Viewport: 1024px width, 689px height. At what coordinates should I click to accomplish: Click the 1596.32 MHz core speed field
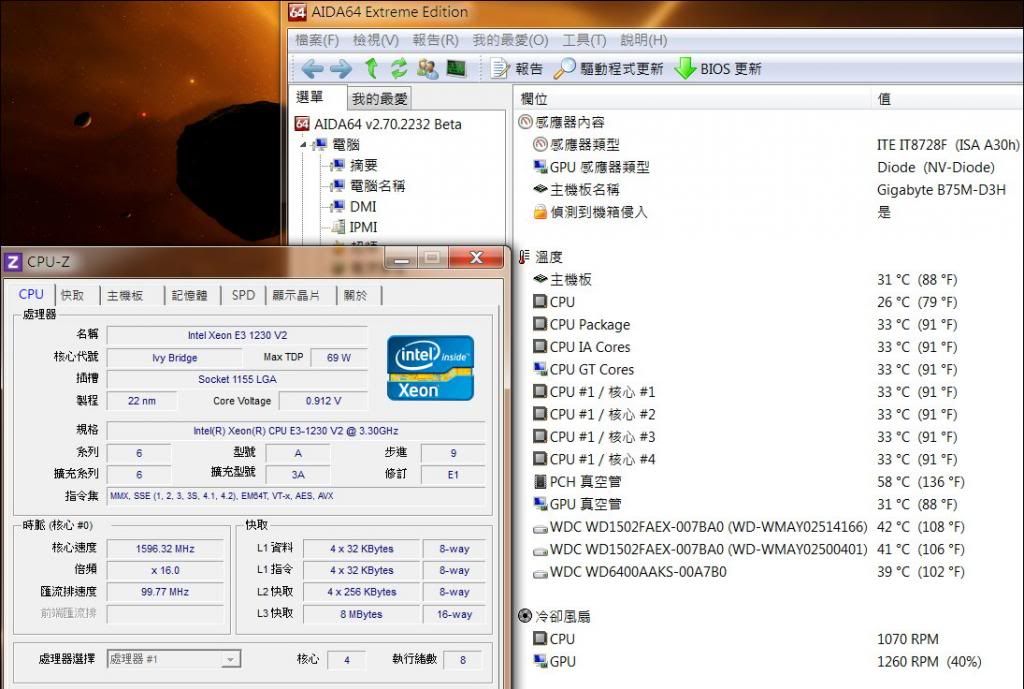click(165, 549)
